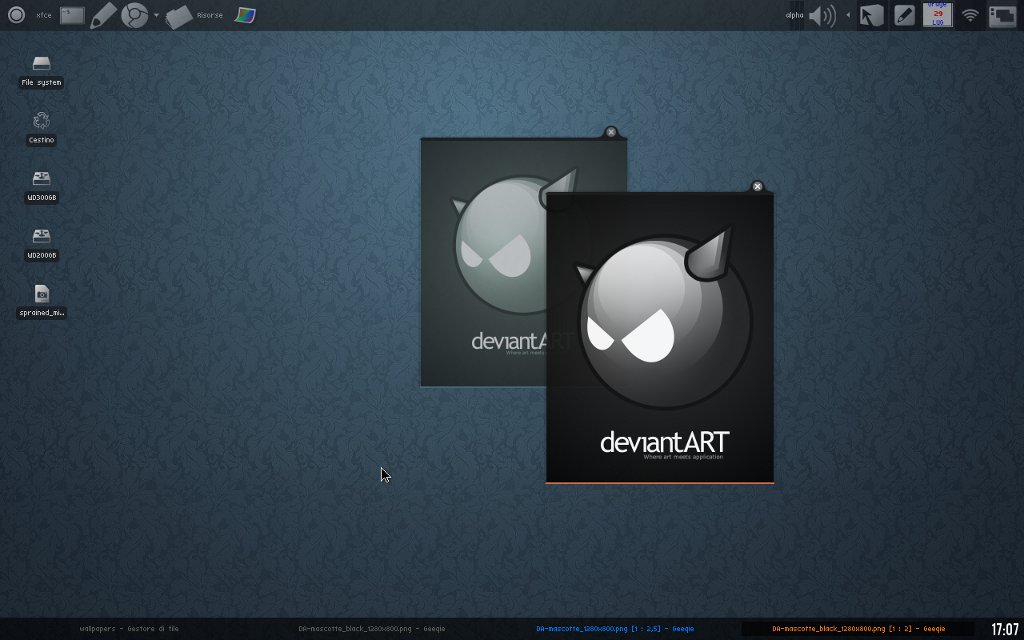1024x640 pixels.
Task: Expand the dropdown arrow next to Chromium
Action: point(156,15)
